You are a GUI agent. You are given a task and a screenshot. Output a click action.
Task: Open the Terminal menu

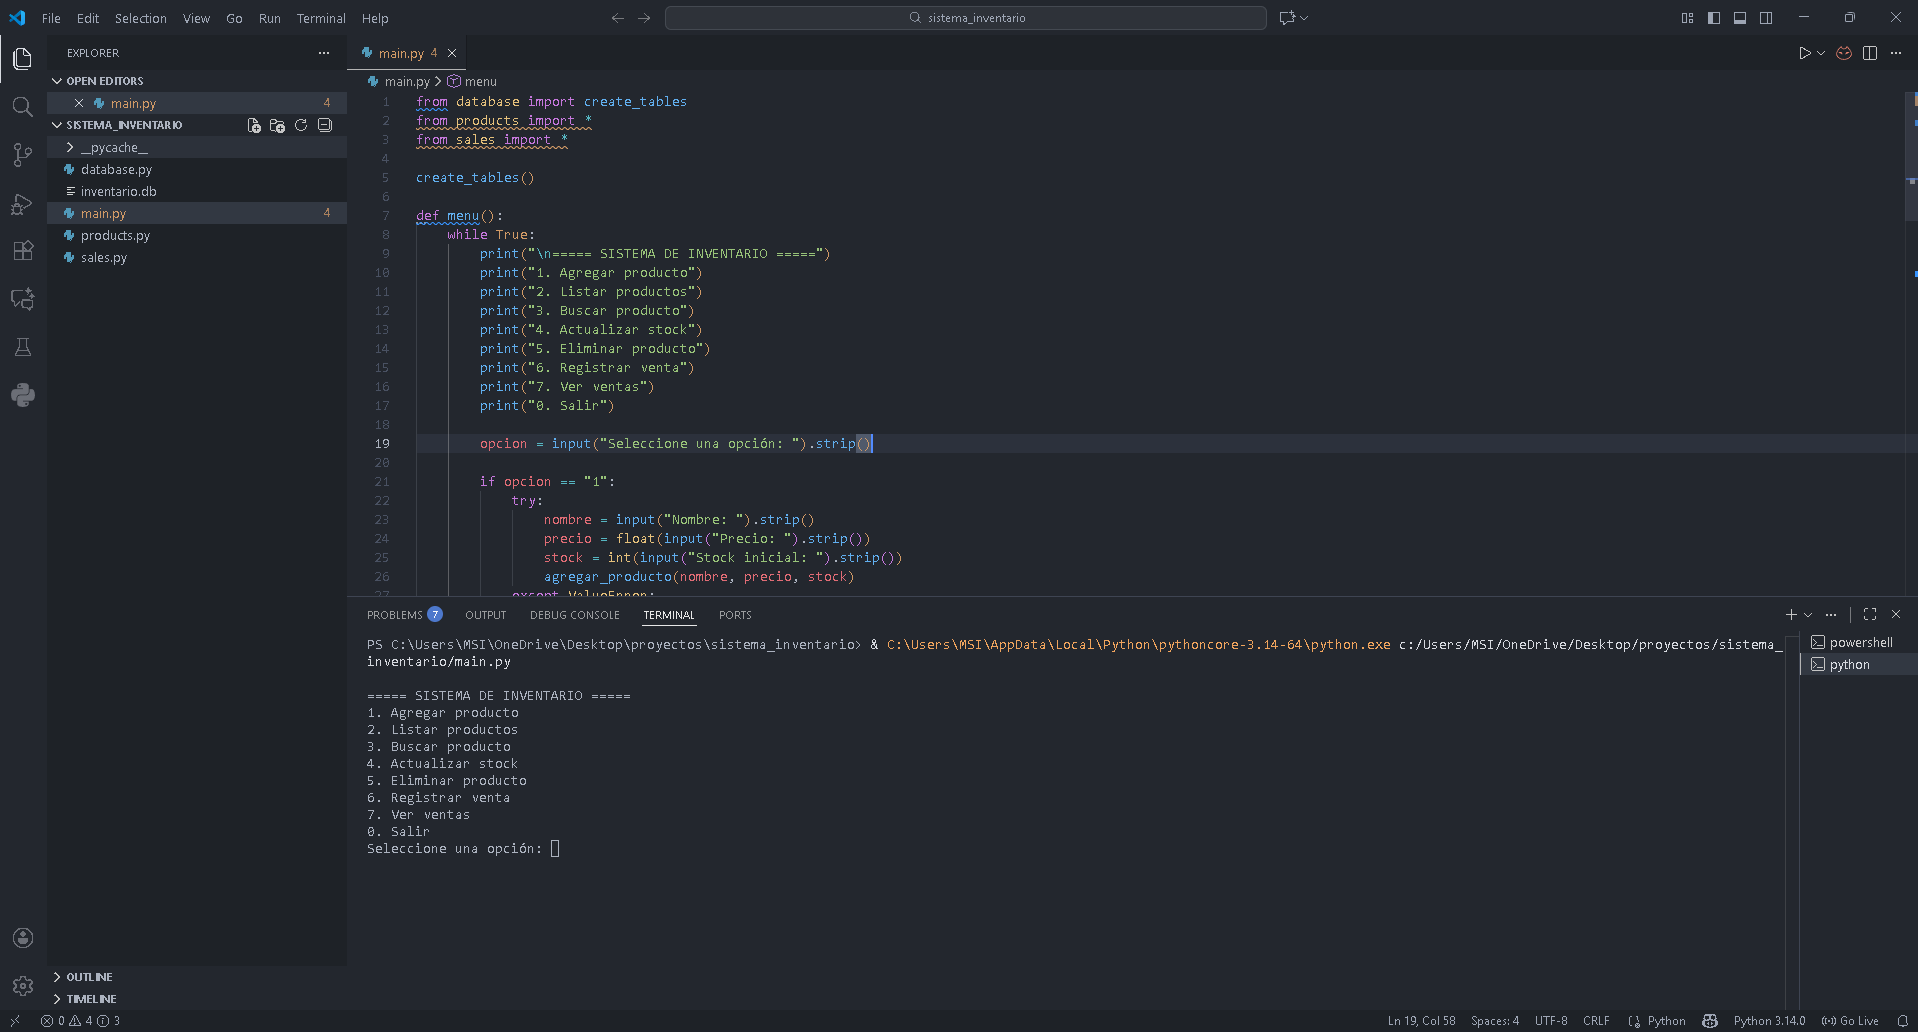320,18
